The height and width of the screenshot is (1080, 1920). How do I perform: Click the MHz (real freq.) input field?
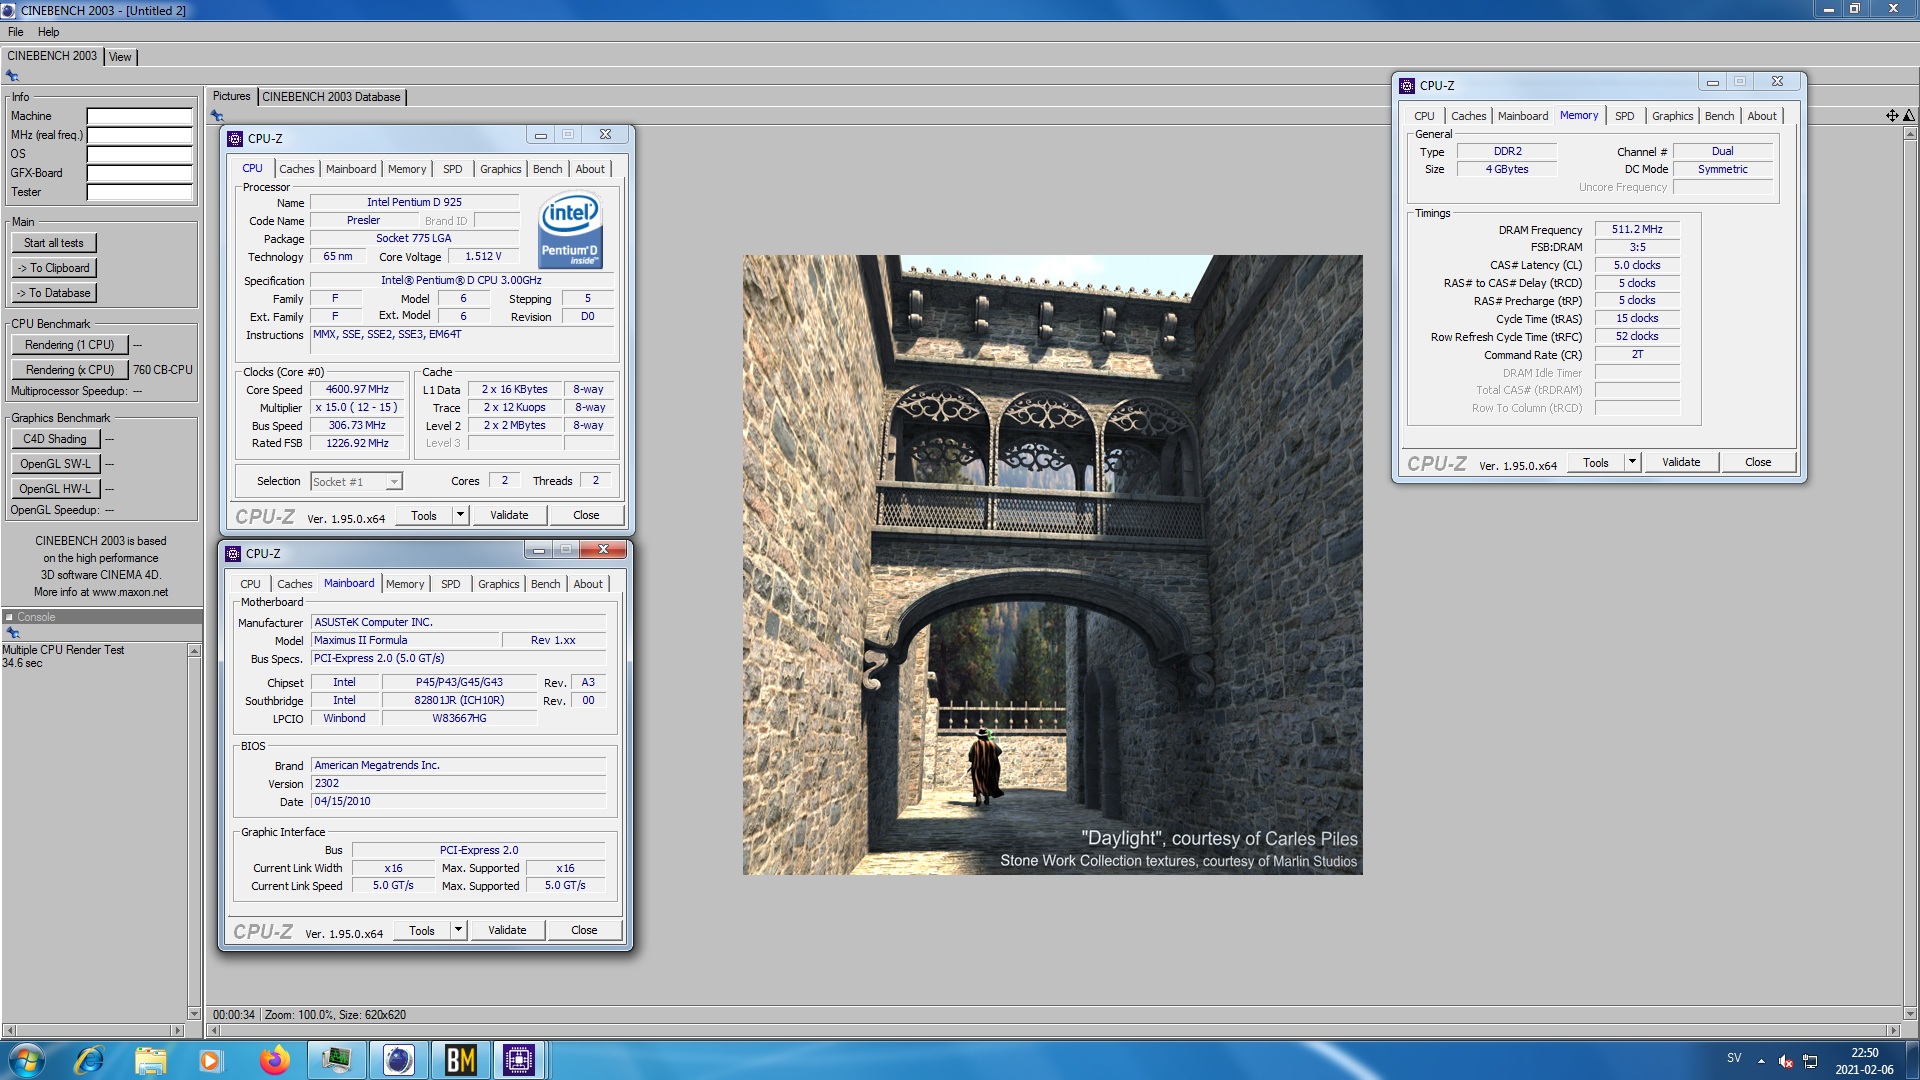139,135
